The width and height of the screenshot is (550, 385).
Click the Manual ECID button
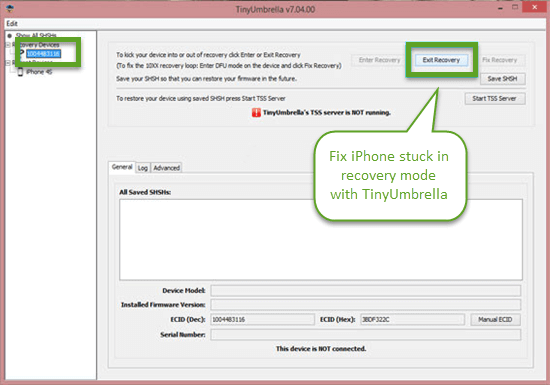coord(495,319)
